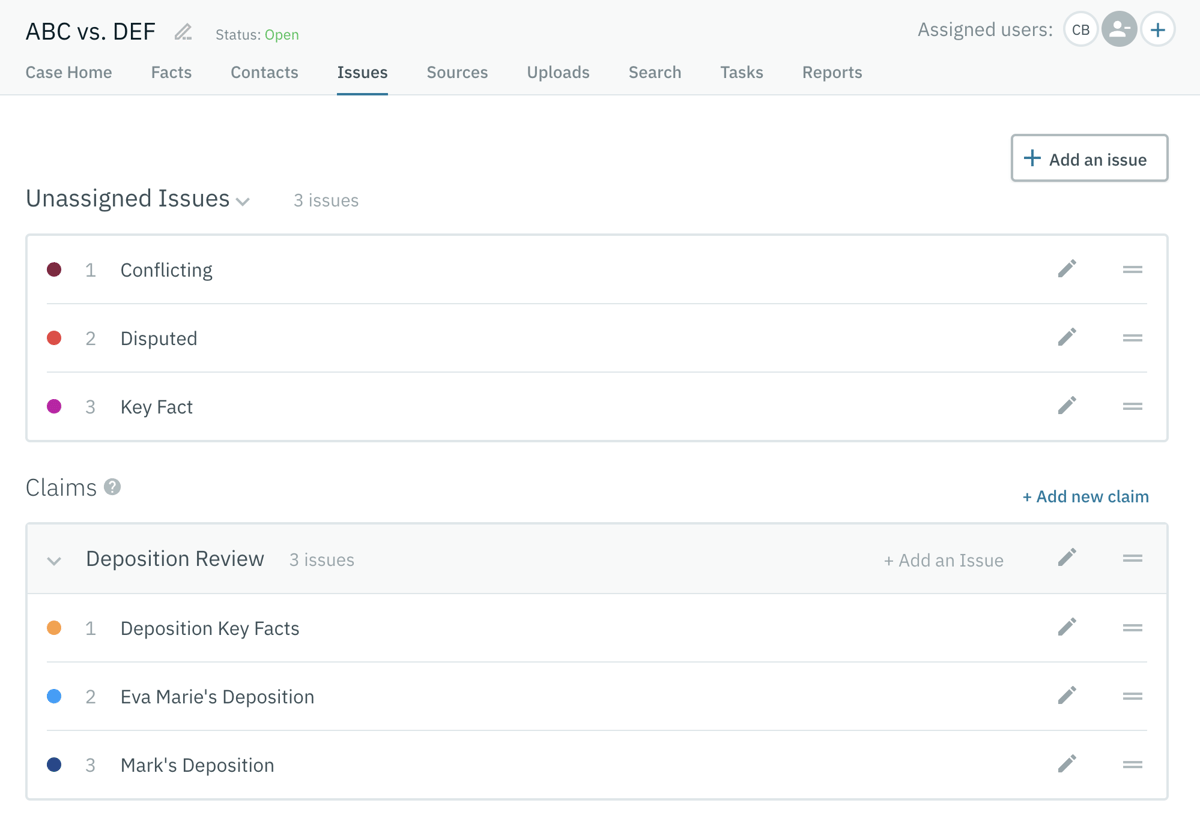Open the CB user avatar
The height and width of the screenshot is (821, 1200).
[x=1080, y=29]
